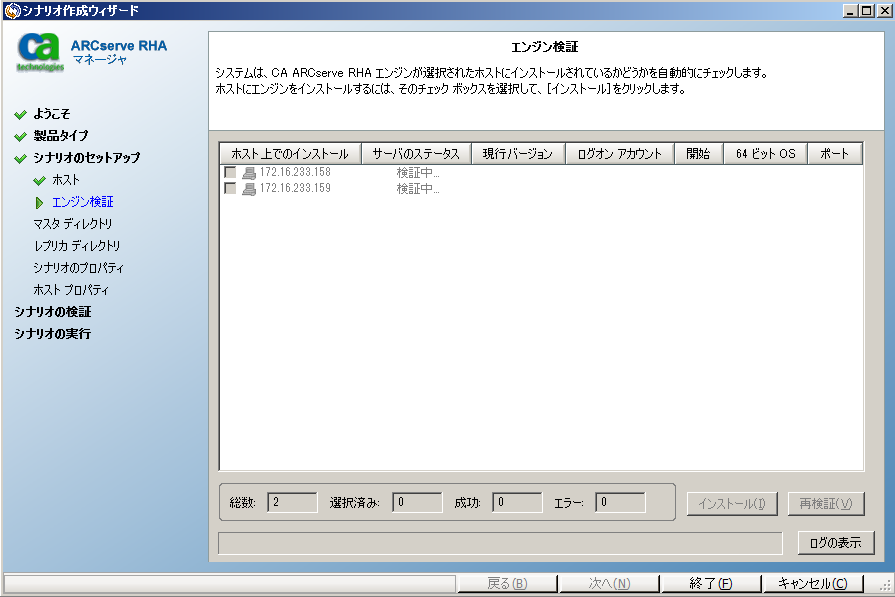Select シナリオの実行 in sidebar

coord(53,334)
